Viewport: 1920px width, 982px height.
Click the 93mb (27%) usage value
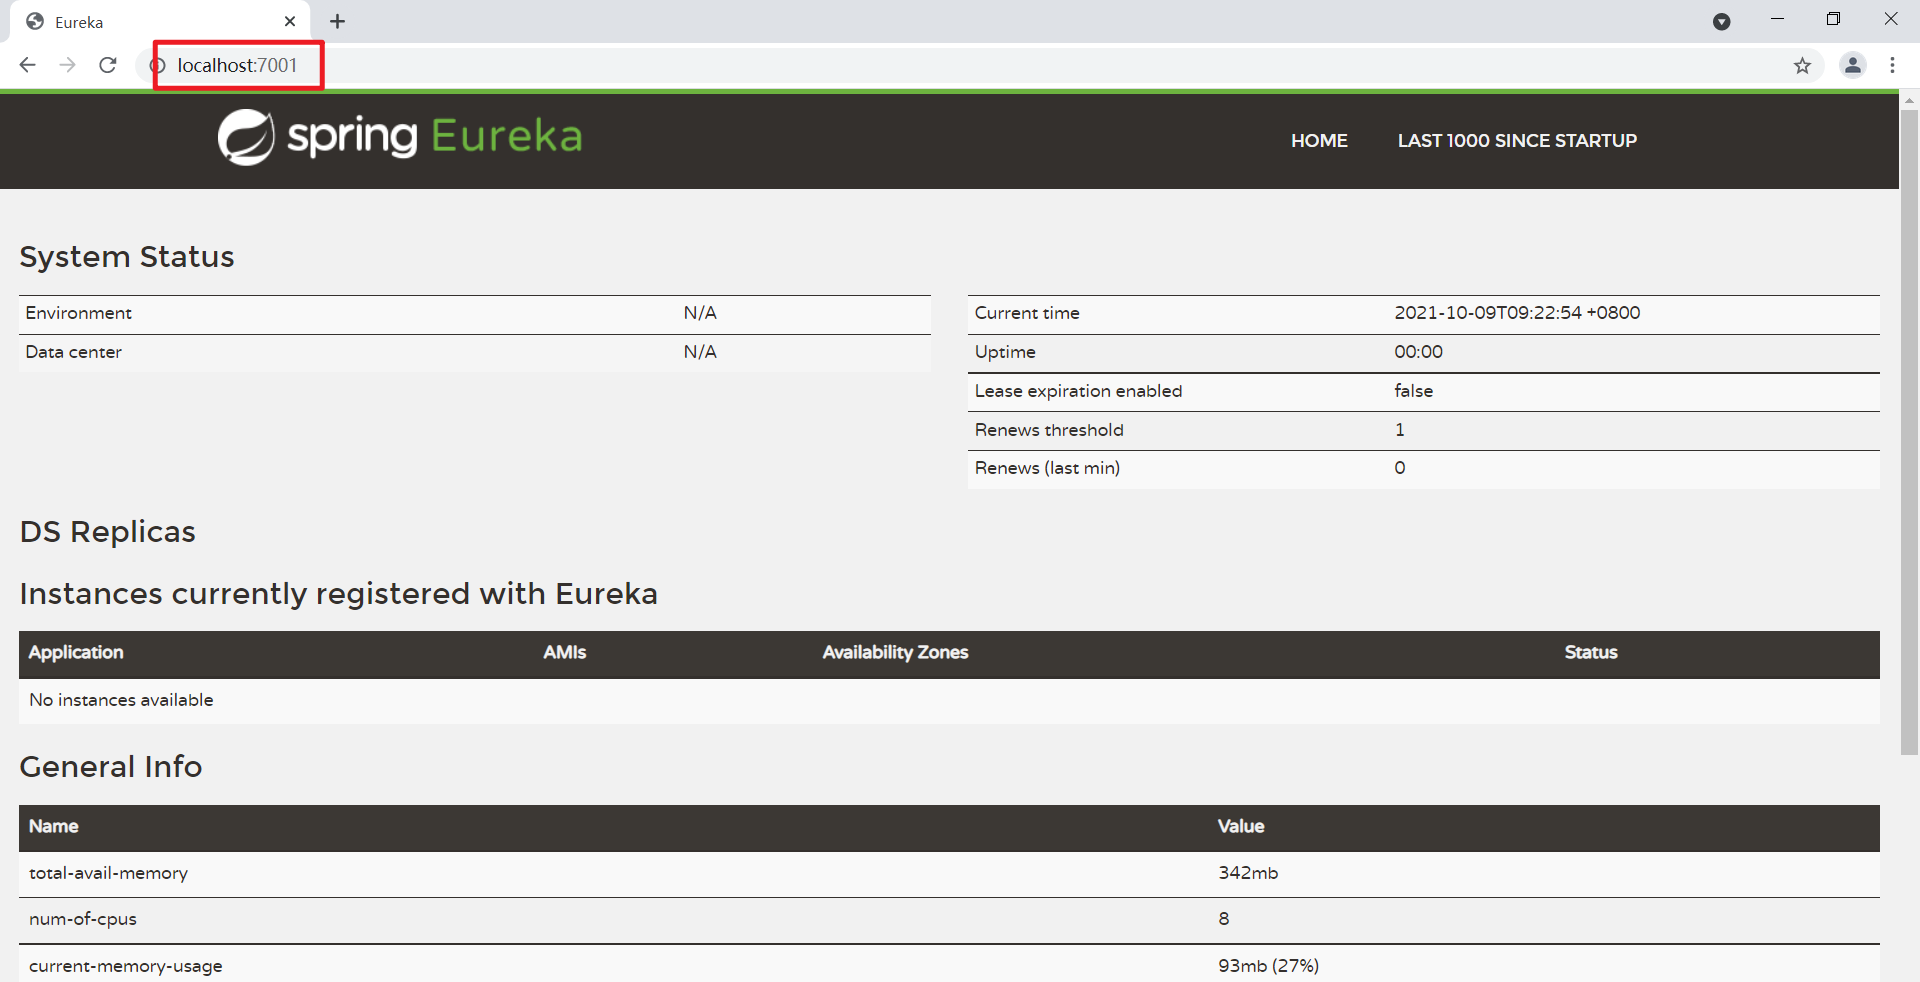pyautogui.click(x=1268, y=966)
